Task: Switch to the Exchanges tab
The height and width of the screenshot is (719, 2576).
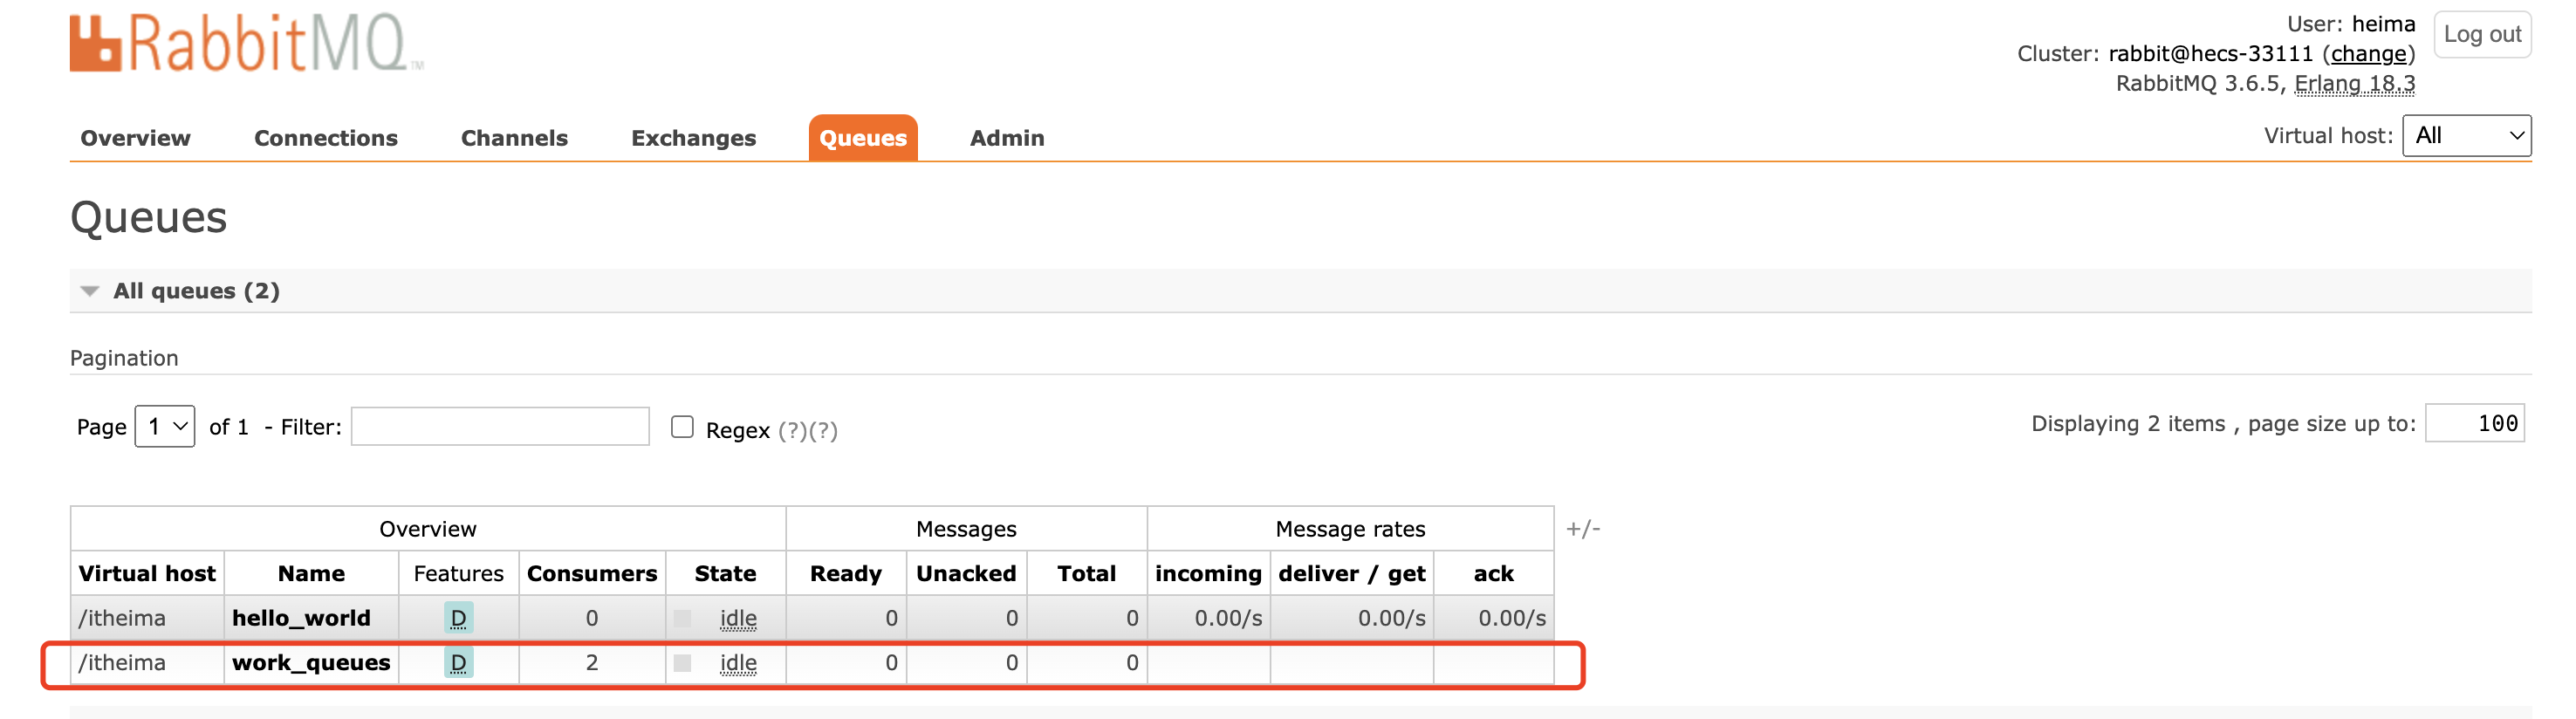Action: (x=693, y=138)
